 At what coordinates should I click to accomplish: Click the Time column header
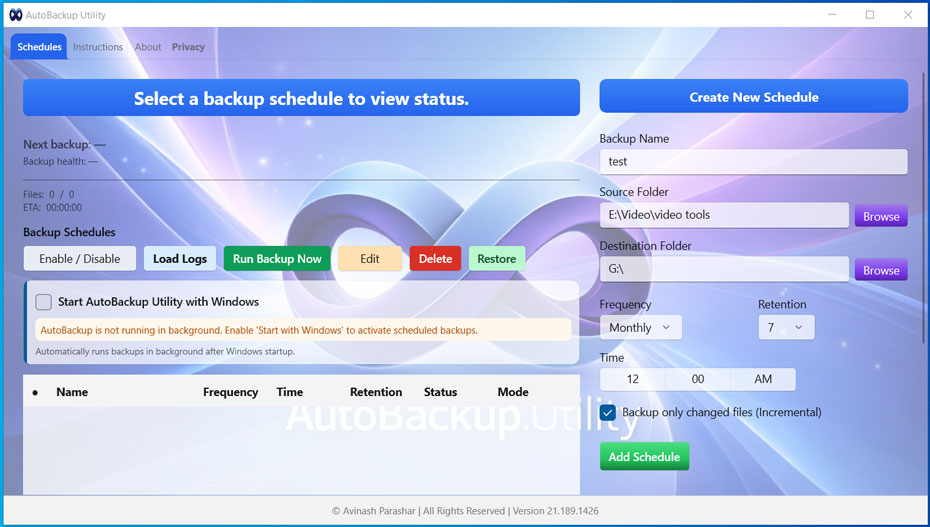289,392
